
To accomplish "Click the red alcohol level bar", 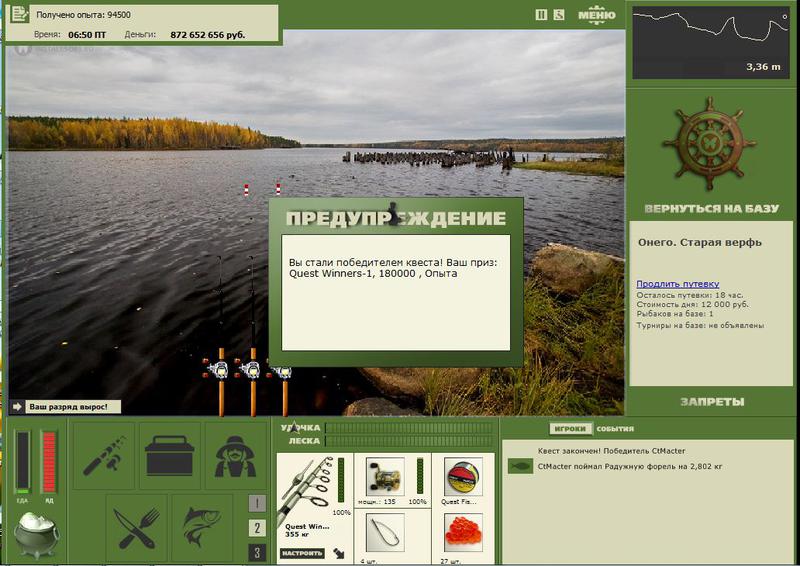I will (x=49, y=461).
